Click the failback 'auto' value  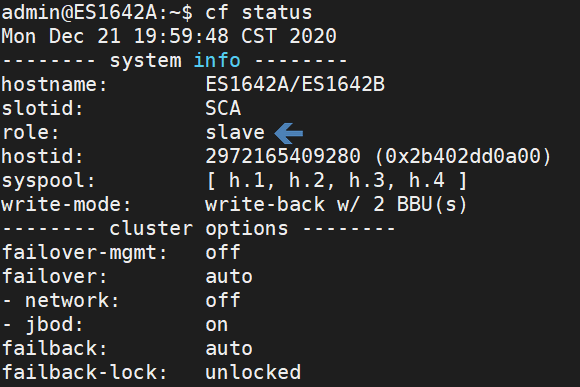[x=229, y=349]
